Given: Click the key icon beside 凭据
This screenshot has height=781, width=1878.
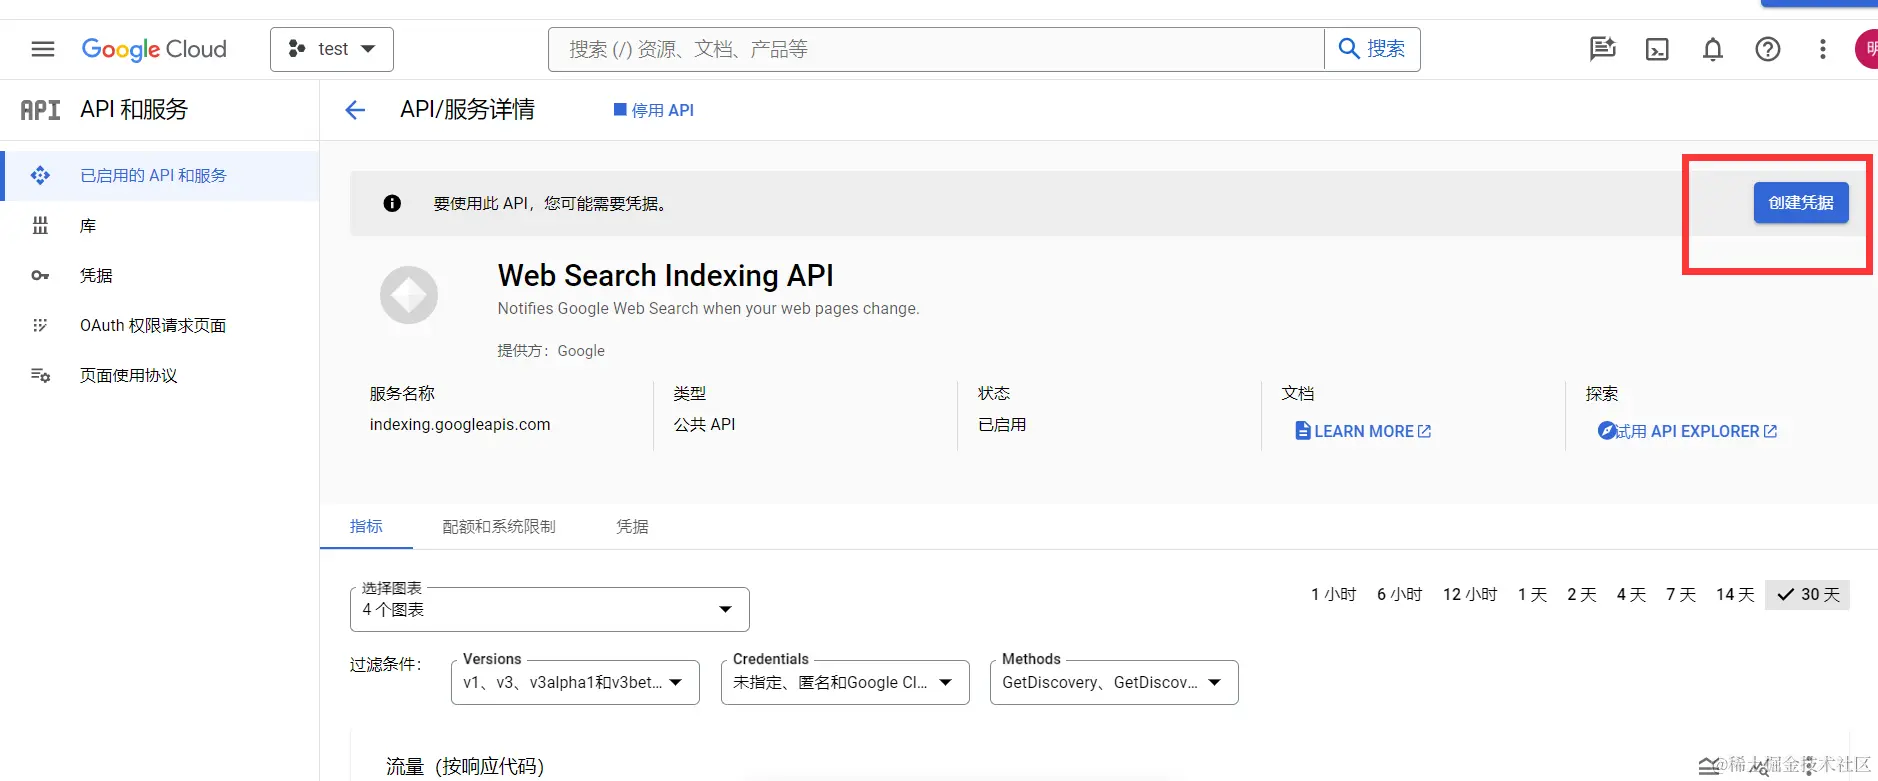Looking at the screenshot, I should click(x=40, y=276).
